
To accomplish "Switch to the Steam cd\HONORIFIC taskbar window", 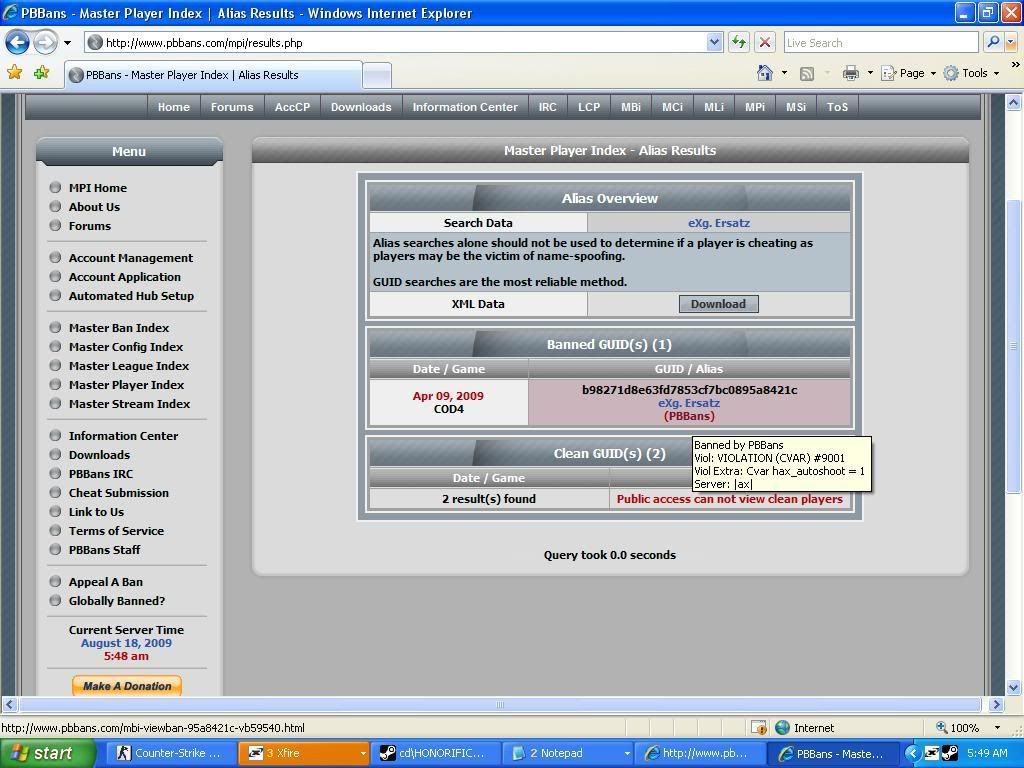I will 436,754.
